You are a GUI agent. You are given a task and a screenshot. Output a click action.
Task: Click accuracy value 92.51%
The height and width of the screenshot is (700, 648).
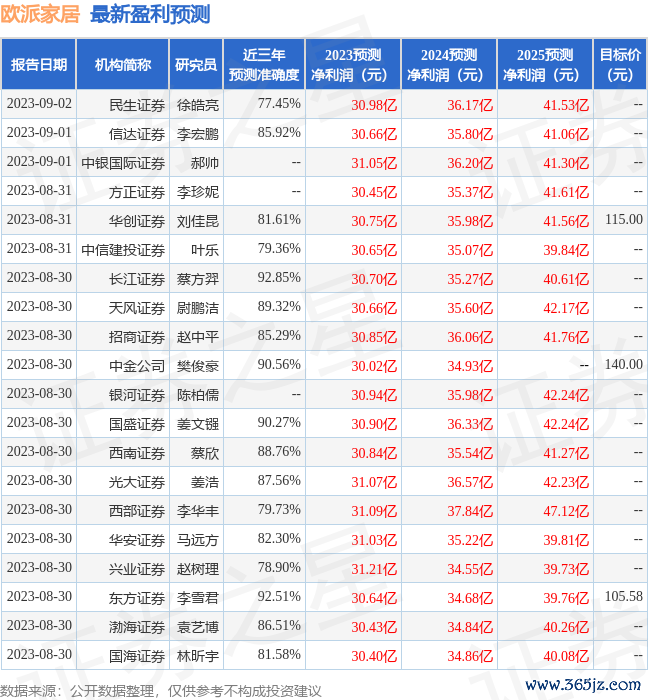(x=279, y=597)
